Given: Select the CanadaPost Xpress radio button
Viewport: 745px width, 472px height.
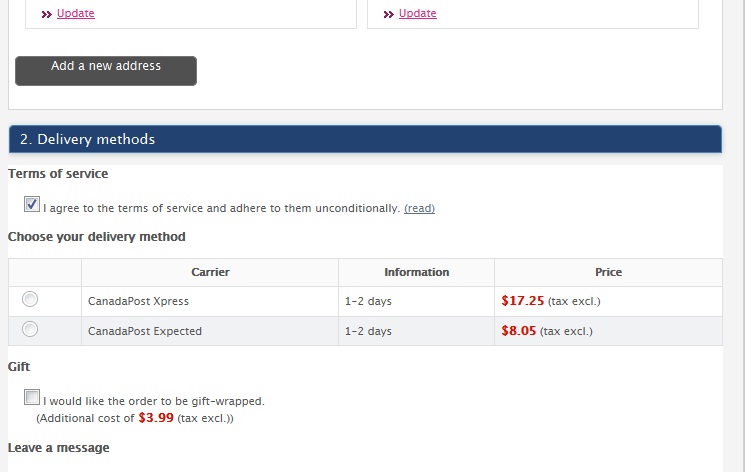Looking at the screenshot, I should pos(30,299).
